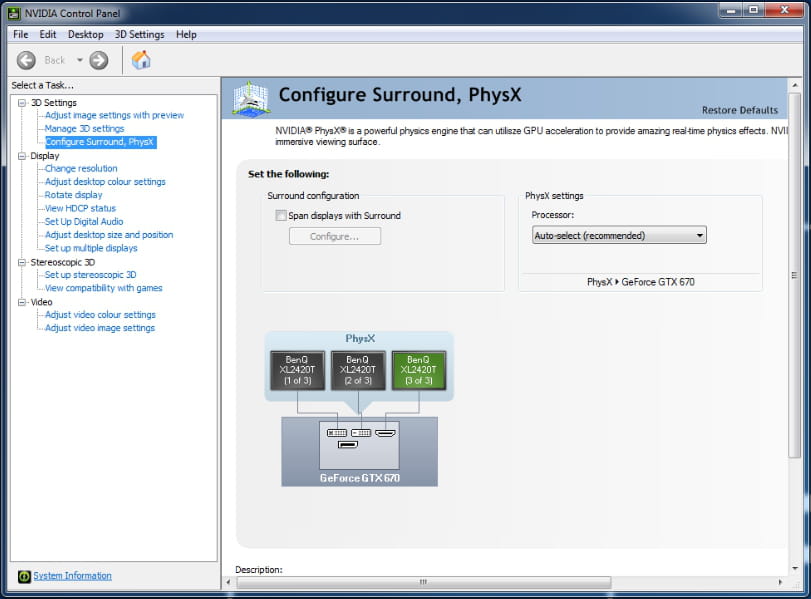Click Restore Defaults link
The height and width of the screenshot is (599, 811).
click(x=739, y=110)
